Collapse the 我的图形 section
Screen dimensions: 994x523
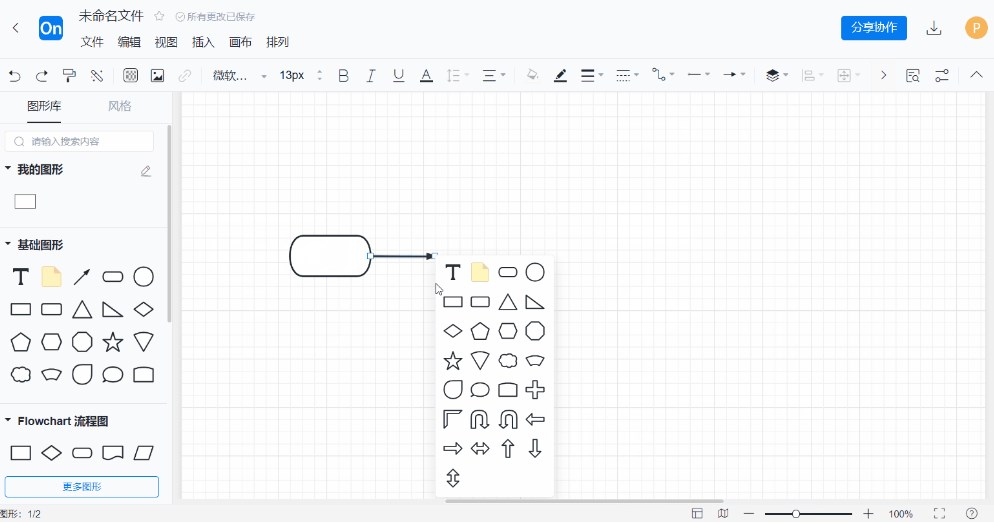8,169
